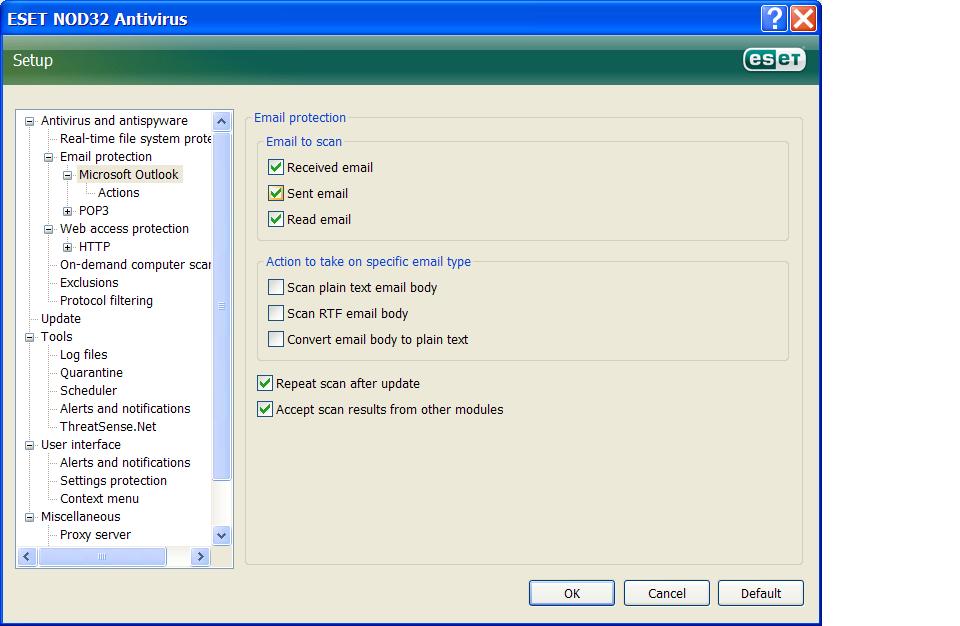Collapse the Tools tree node
This screenshot has height=626, width=960.
coord(29,338)
